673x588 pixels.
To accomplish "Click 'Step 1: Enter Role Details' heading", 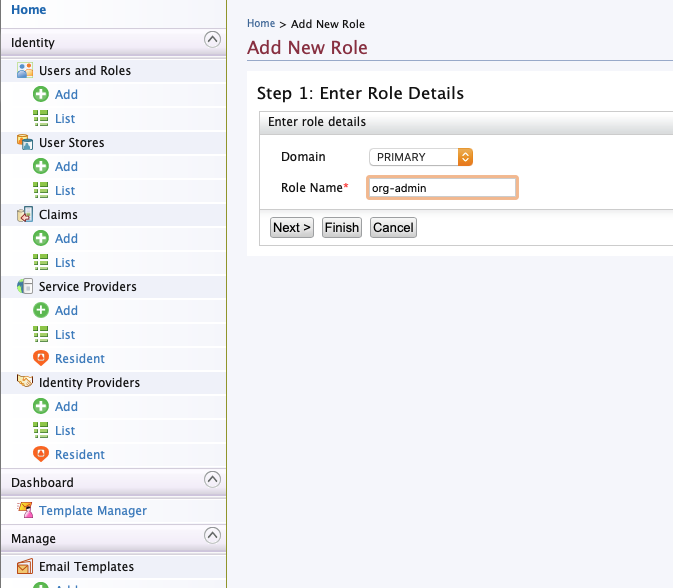I will [361, 94].
